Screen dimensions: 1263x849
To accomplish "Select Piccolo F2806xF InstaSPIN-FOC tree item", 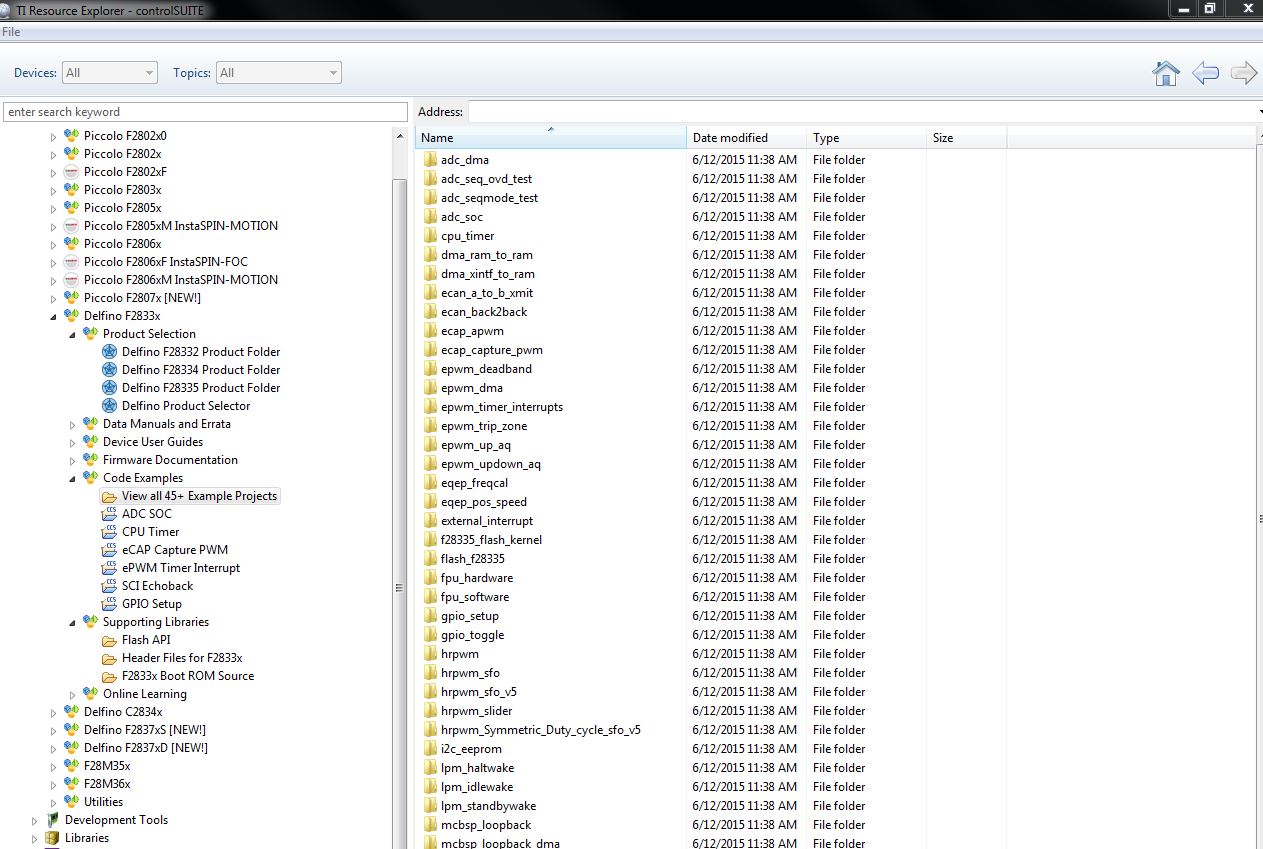I will pos(166,262).
